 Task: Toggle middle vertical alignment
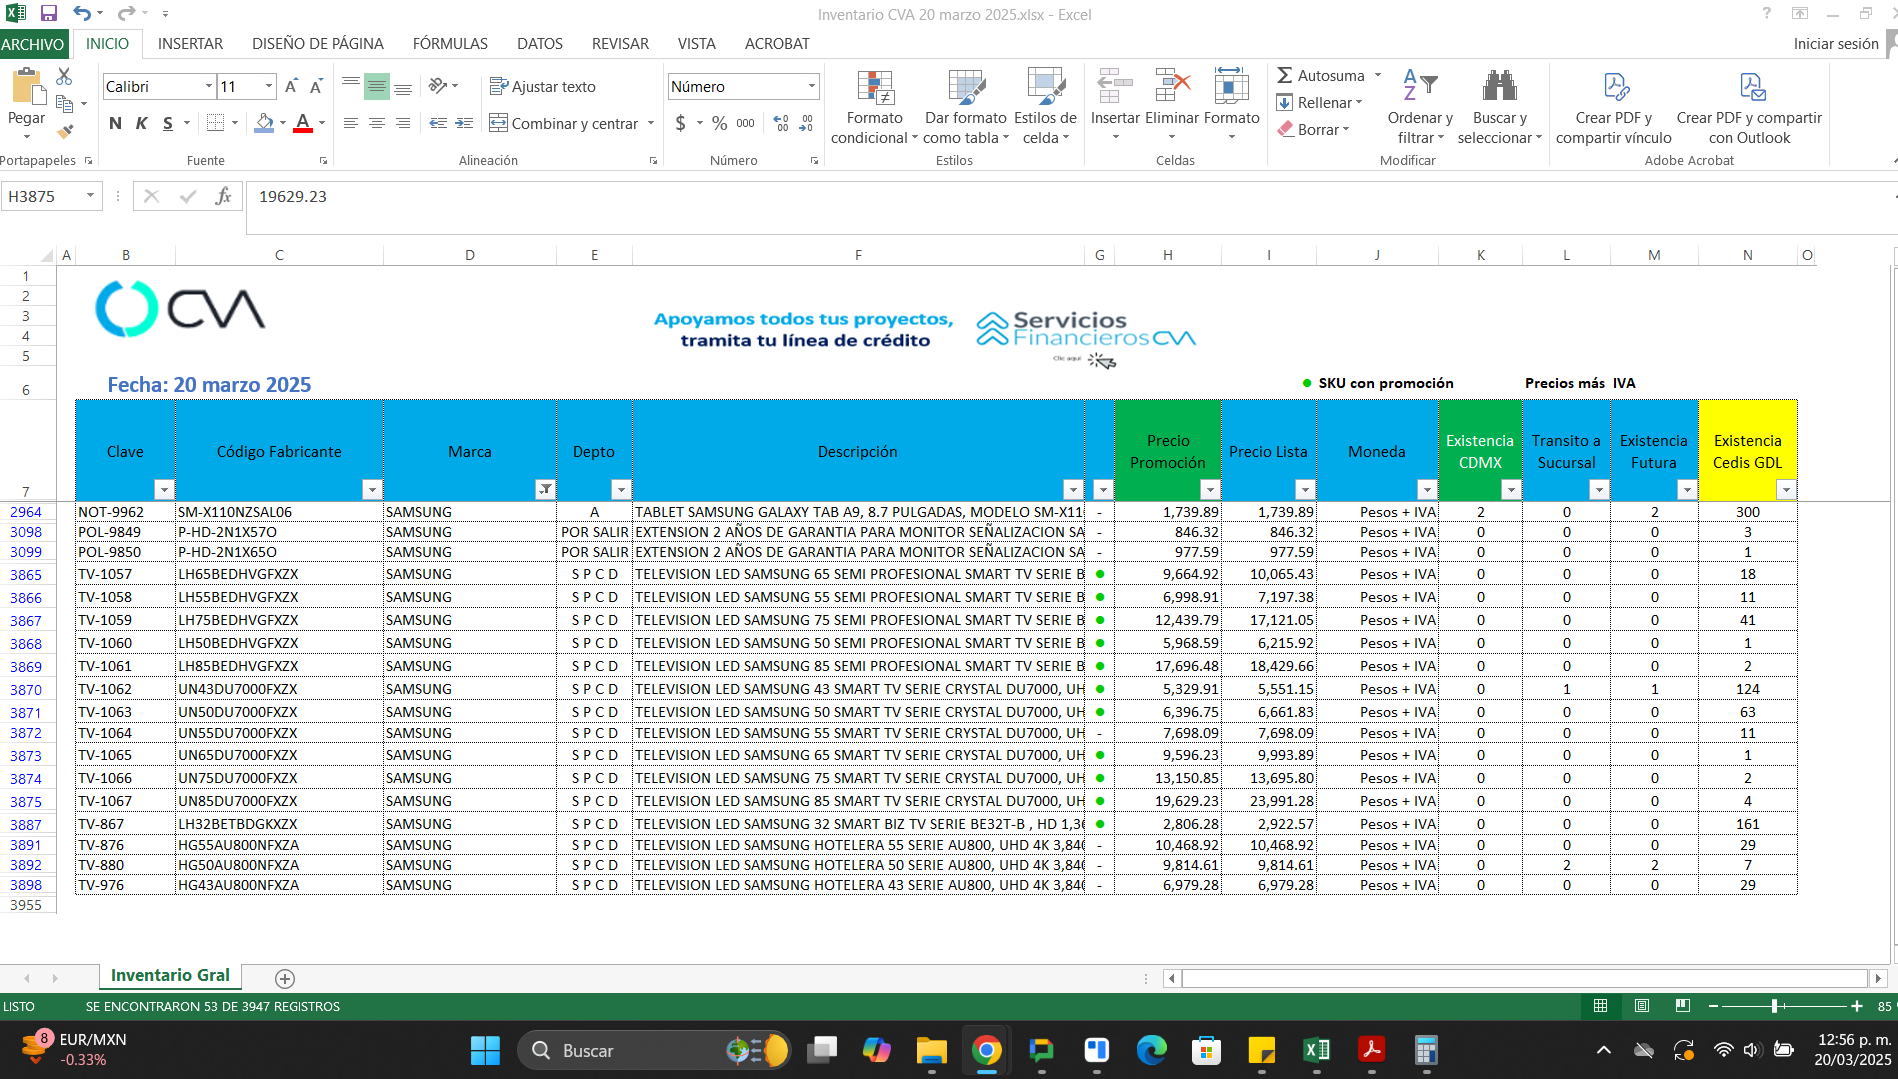376,87
